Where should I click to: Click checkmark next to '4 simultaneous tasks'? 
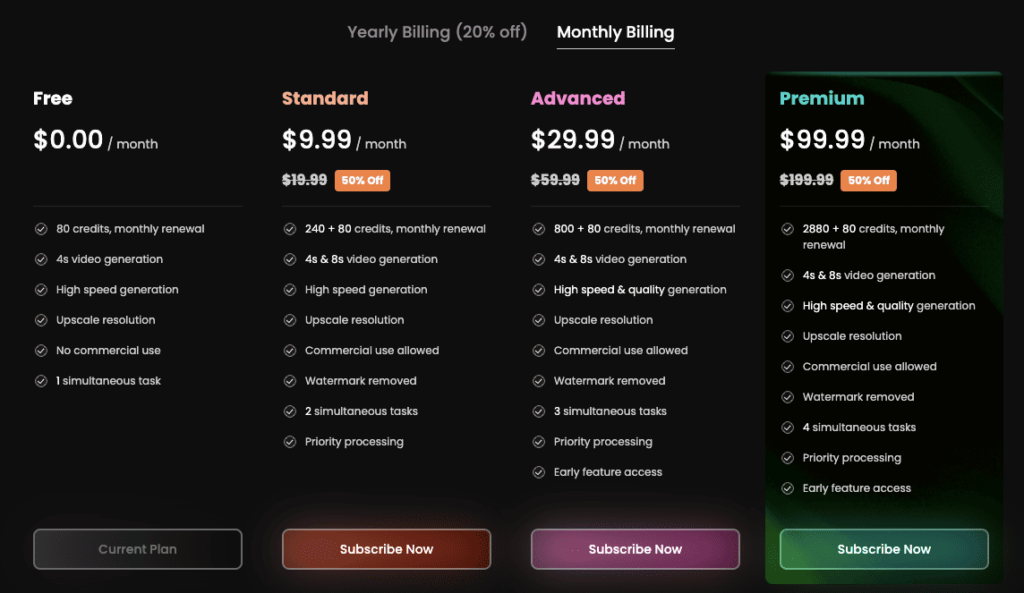pyautogui.click(x=788, y=428)
